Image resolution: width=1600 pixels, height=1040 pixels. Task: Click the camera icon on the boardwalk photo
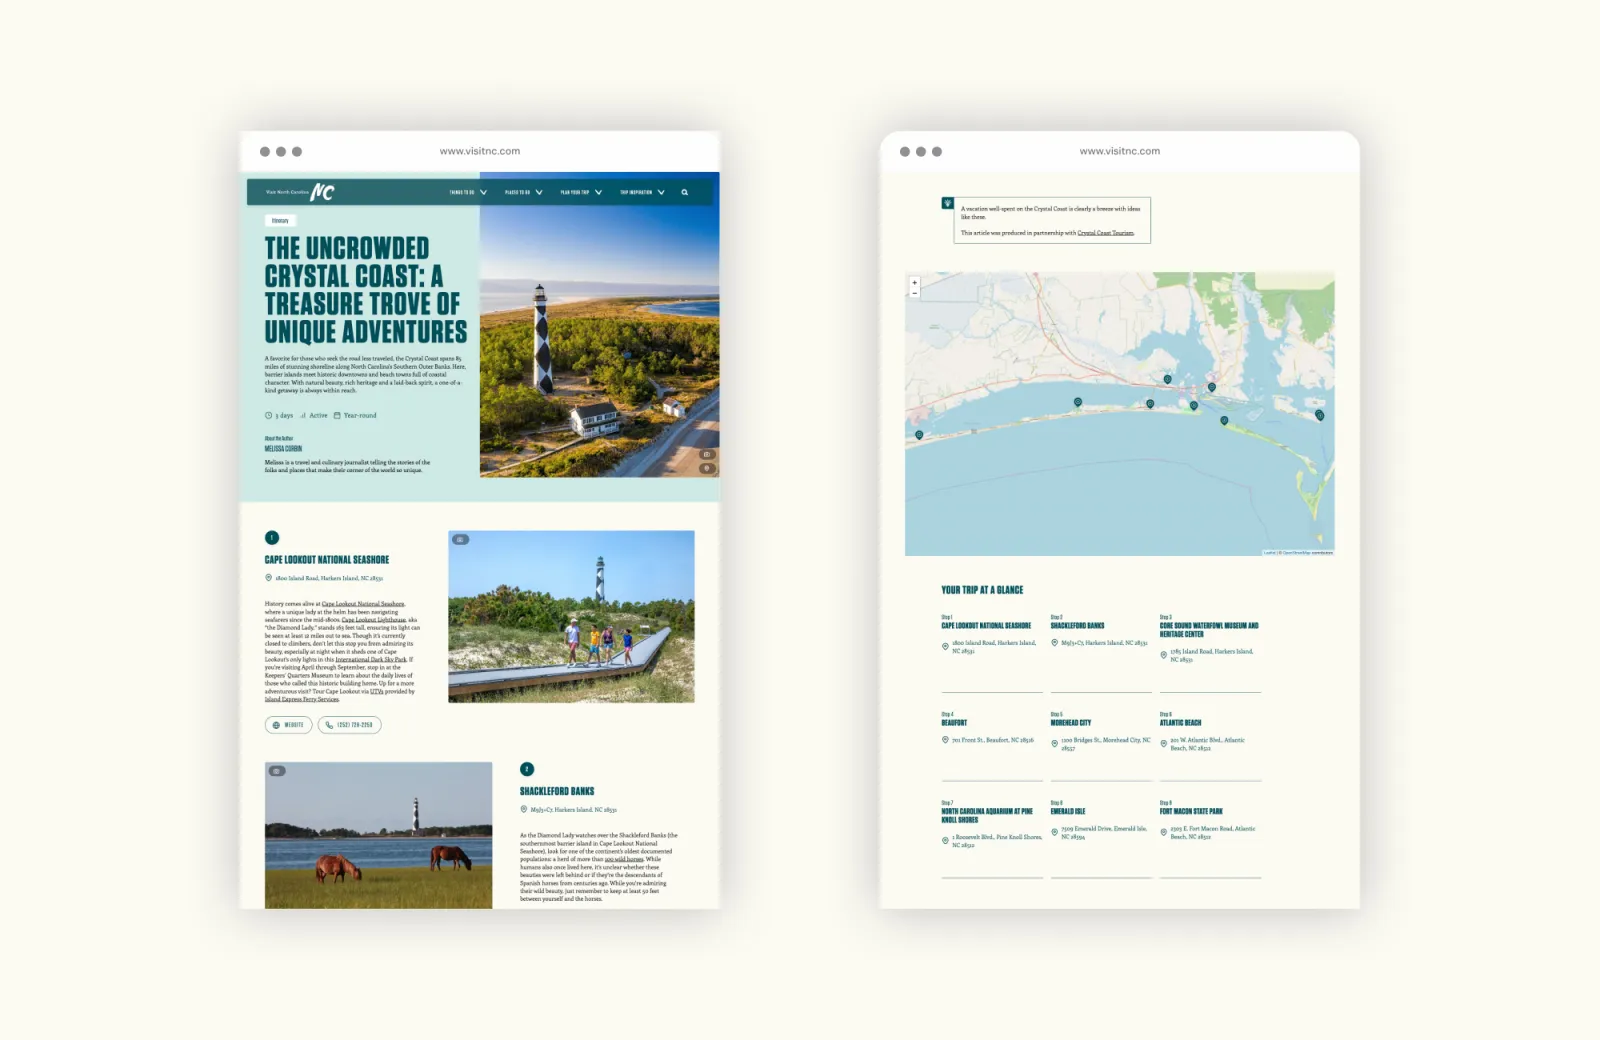click(x=459, y=540)
